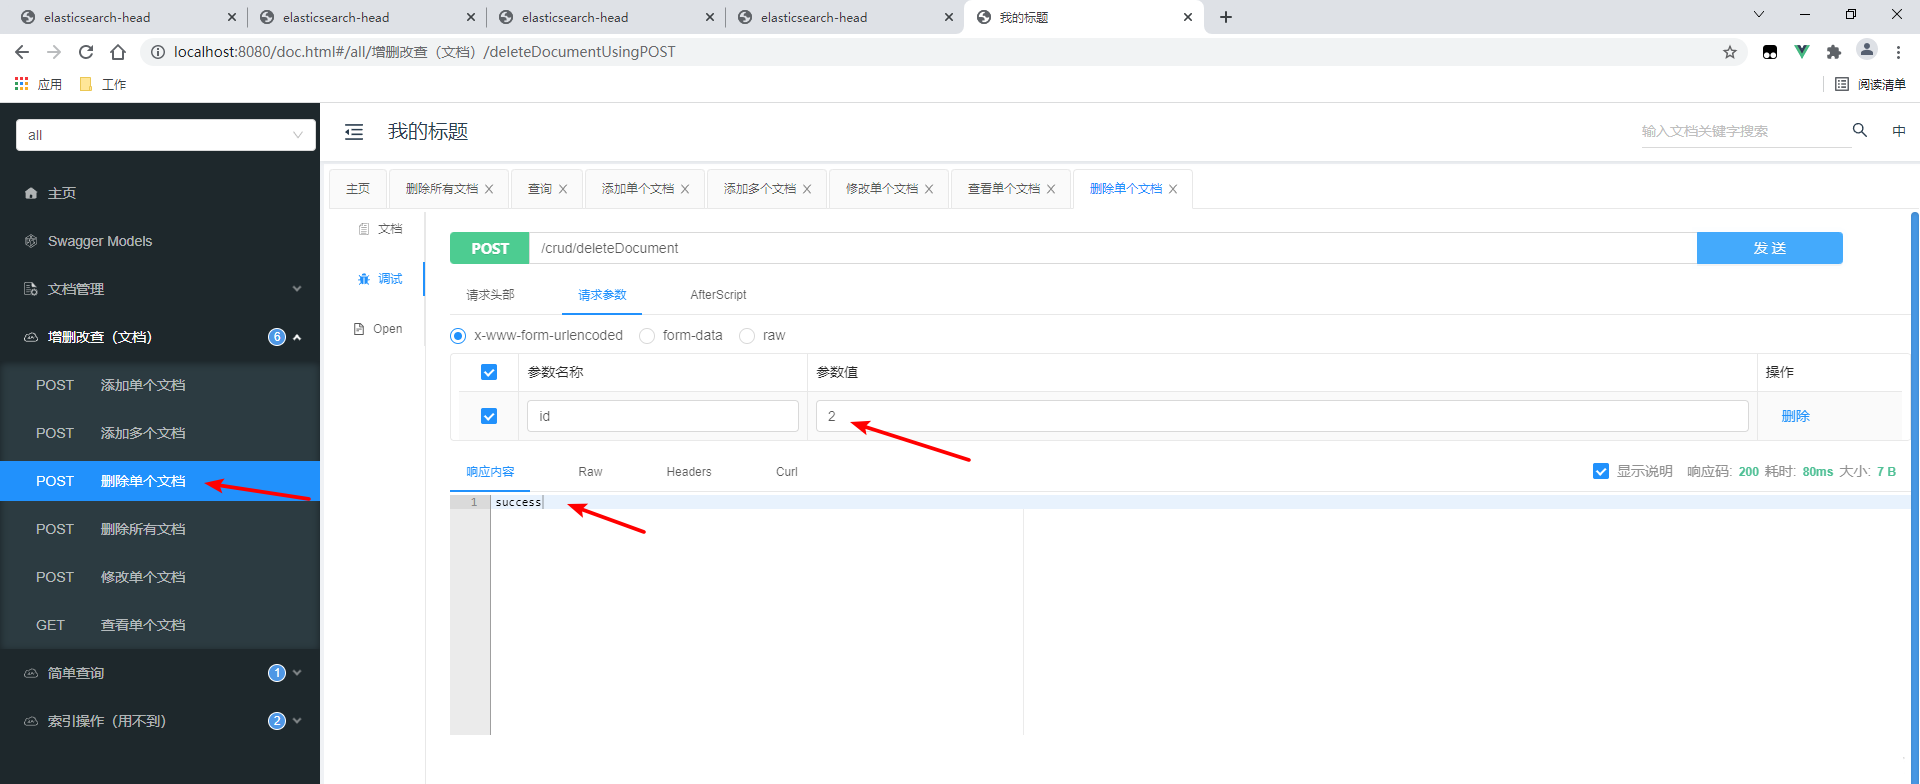The height and width of the screenshot is (784, 1920).
Task: Open the browser extensions puzzle icon
Action: [x=1834, y=52]
